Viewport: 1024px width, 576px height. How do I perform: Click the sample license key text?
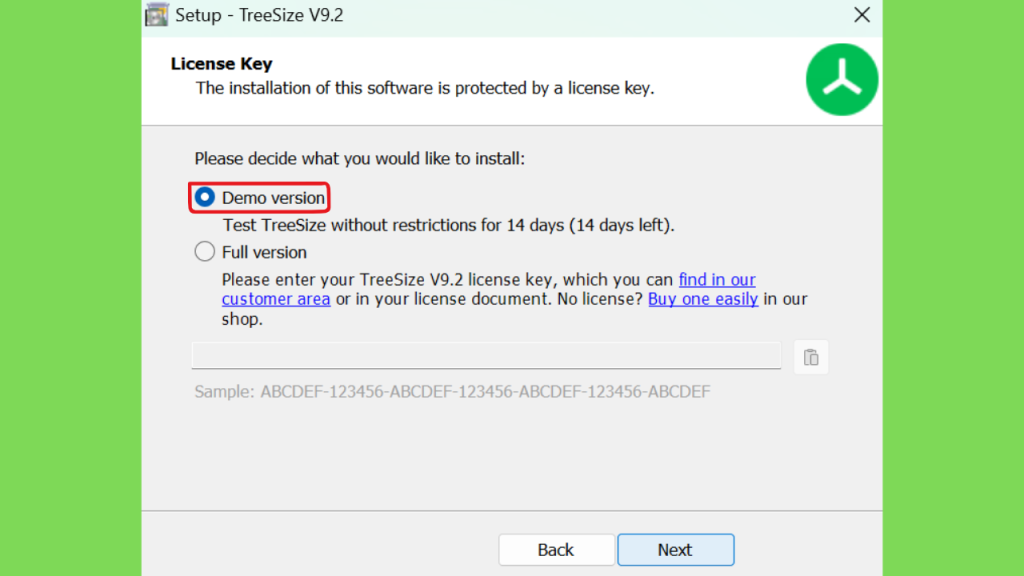point(452,392)
